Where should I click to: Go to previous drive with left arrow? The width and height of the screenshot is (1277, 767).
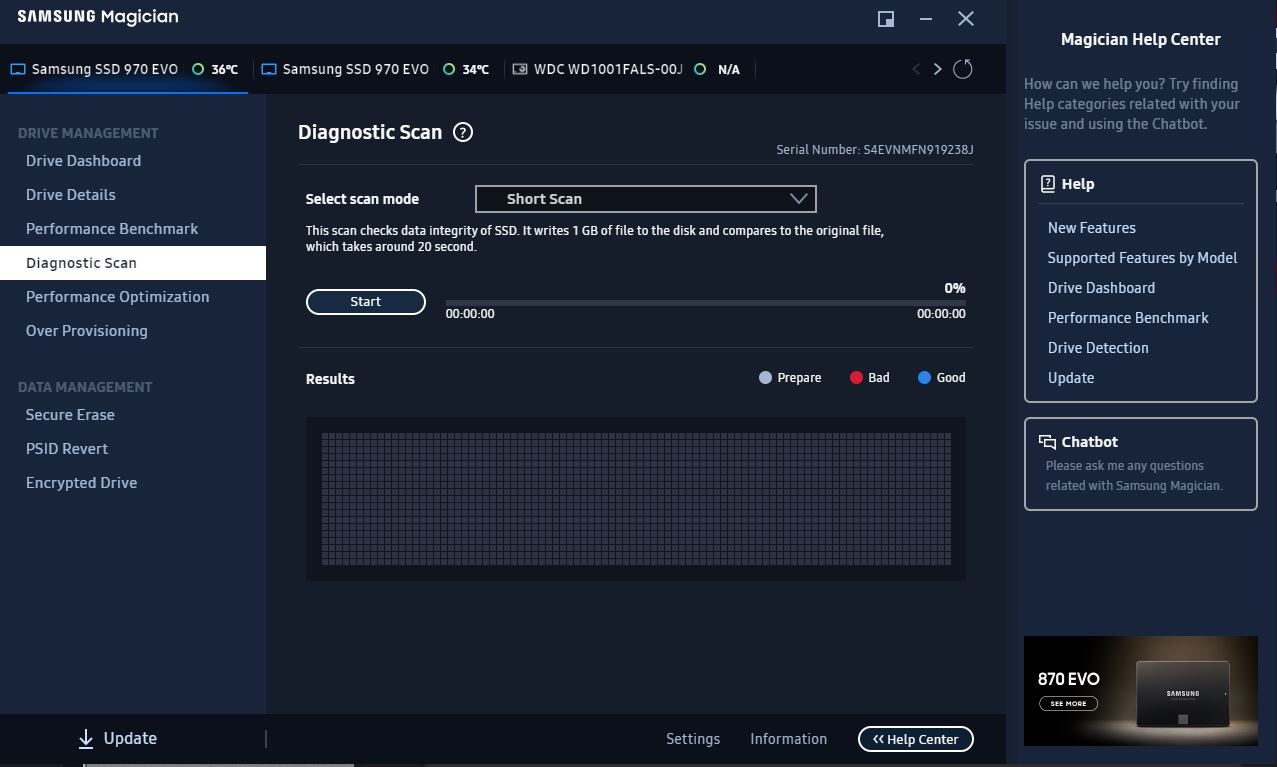click(x=916, y=69)
